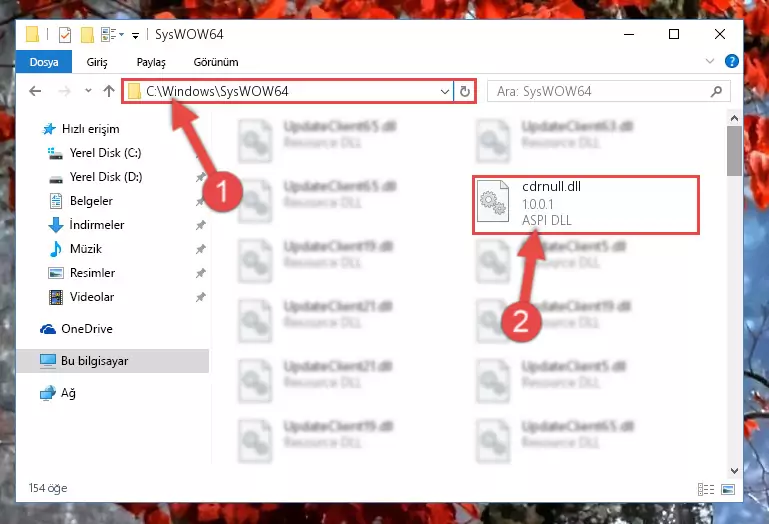Open the Paylaş ribbon tab
769x524 pixels.
point(151,62)
